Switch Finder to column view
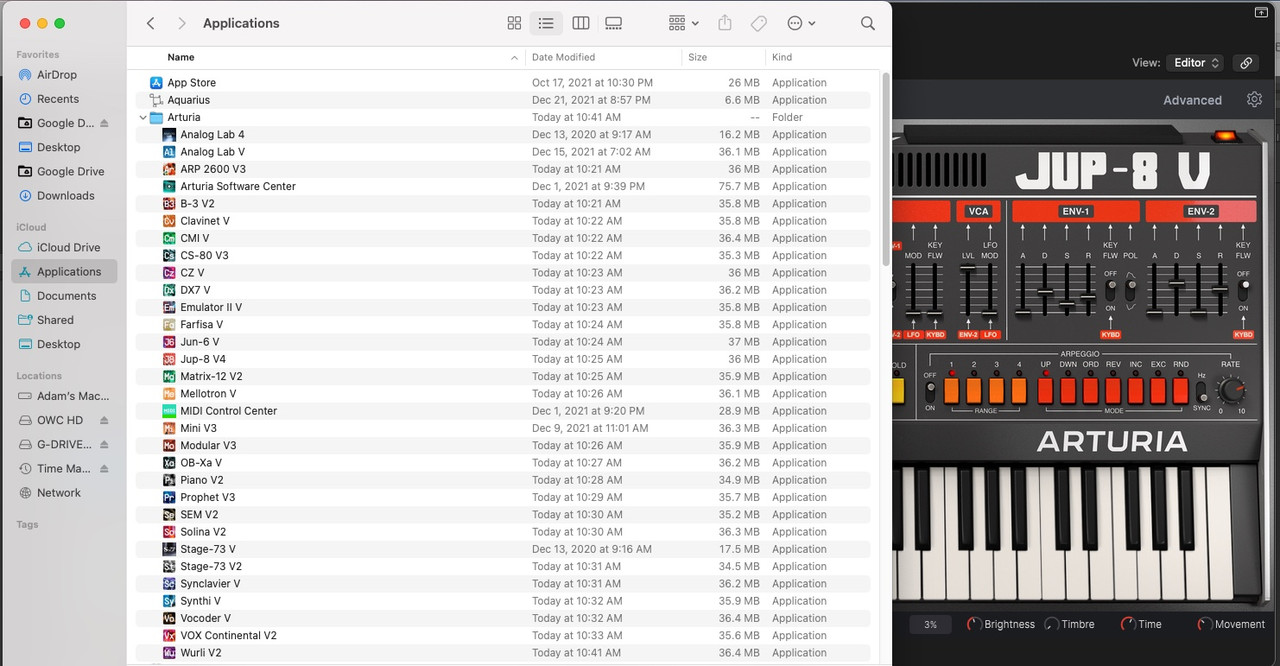The width and height of the screenshot is (1280, 666). tap(580, 23)
